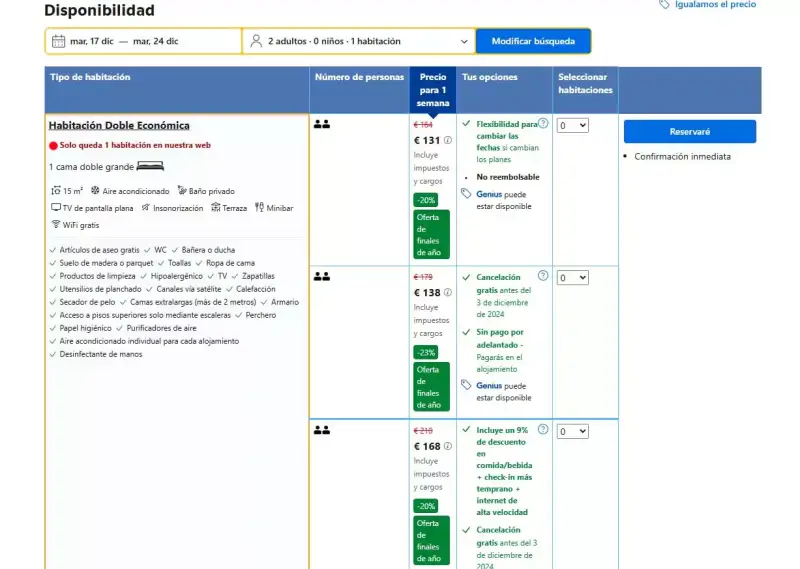The width and height of the screenshot is (800, 569).
Task: Click the price tag icon beside Igualamos el precio
Action: [664, 5]
